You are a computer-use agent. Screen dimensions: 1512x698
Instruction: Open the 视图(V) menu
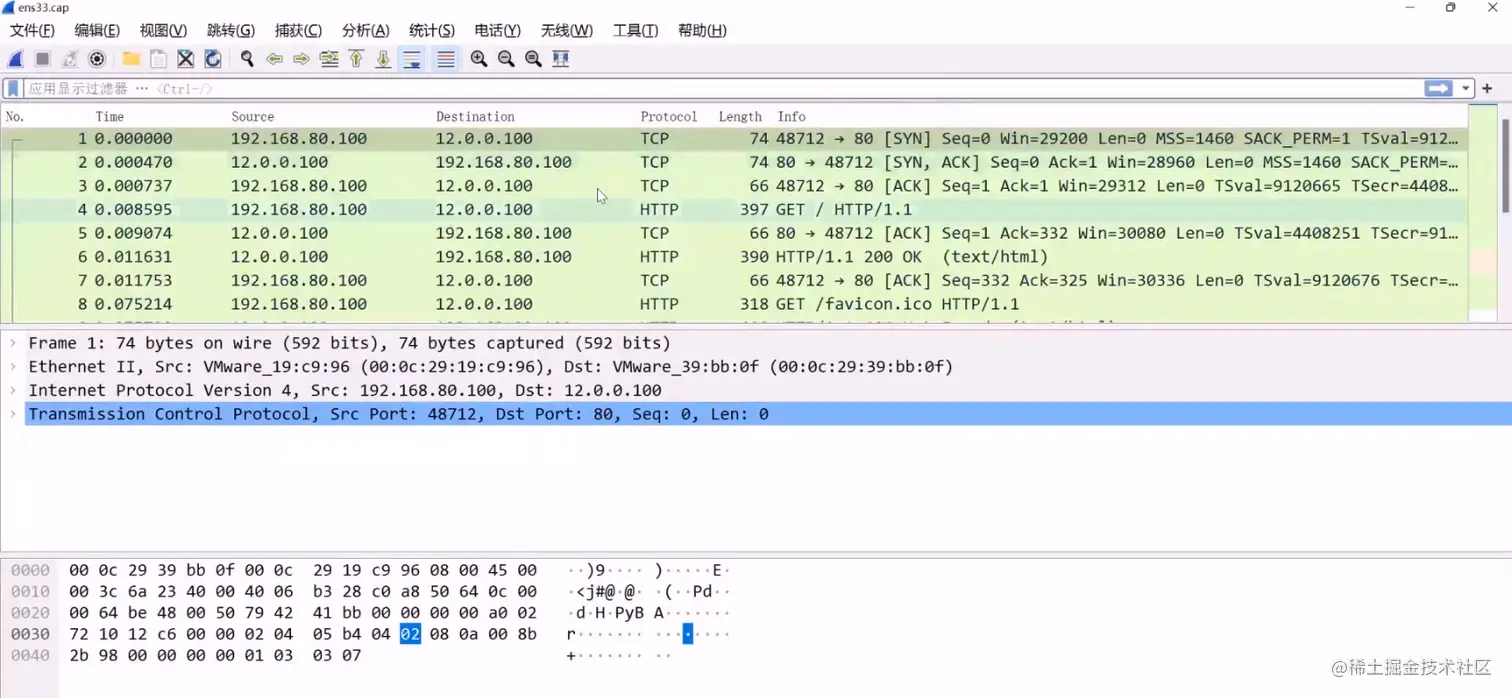163,31
